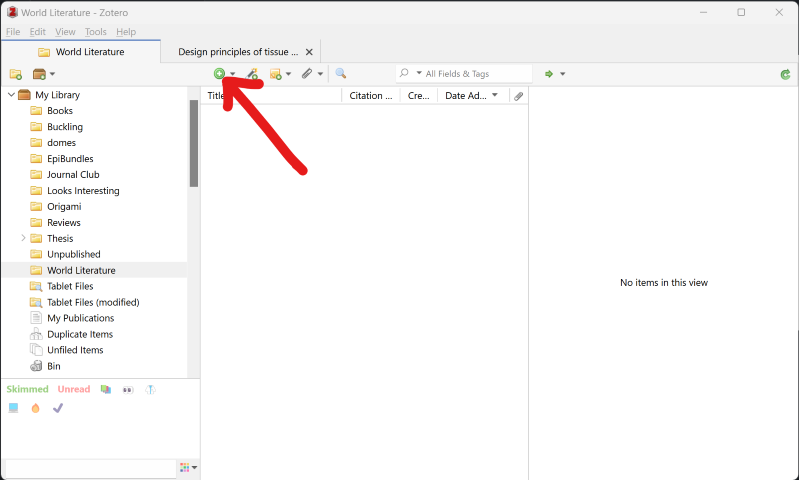
Task: Click the green New Item button
Action: [219, 74]
